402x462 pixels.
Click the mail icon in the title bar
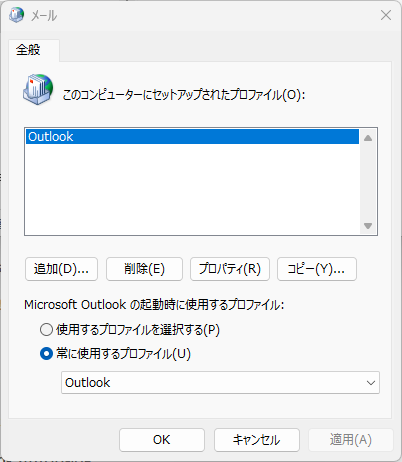click(16, 15)
